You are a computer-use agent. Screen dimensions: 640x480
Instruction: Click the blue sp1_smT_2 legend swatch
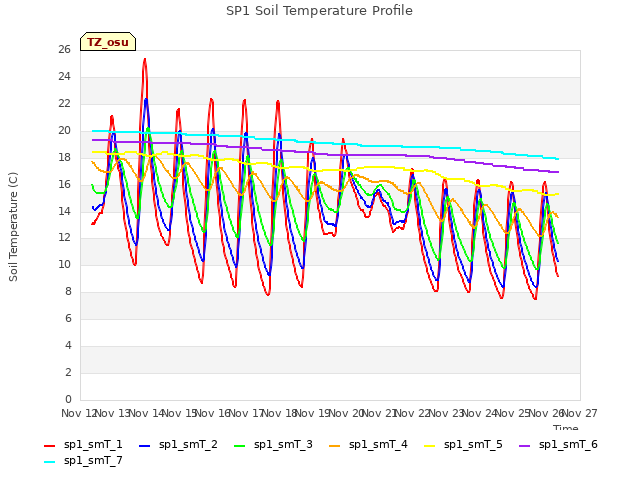click(x=144, y=446)
